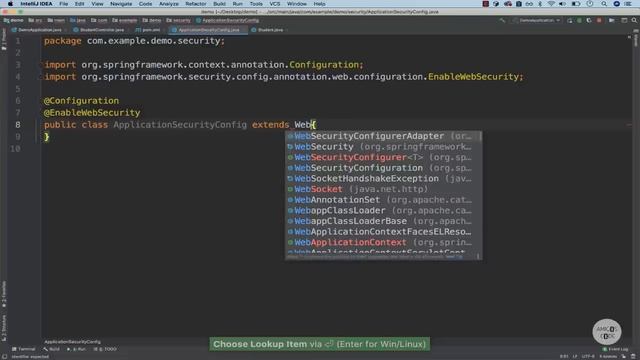Select WebappClassLoader completion suggestion
The height and width of the screenshot is (360, 640).
[x=382, y=210]
